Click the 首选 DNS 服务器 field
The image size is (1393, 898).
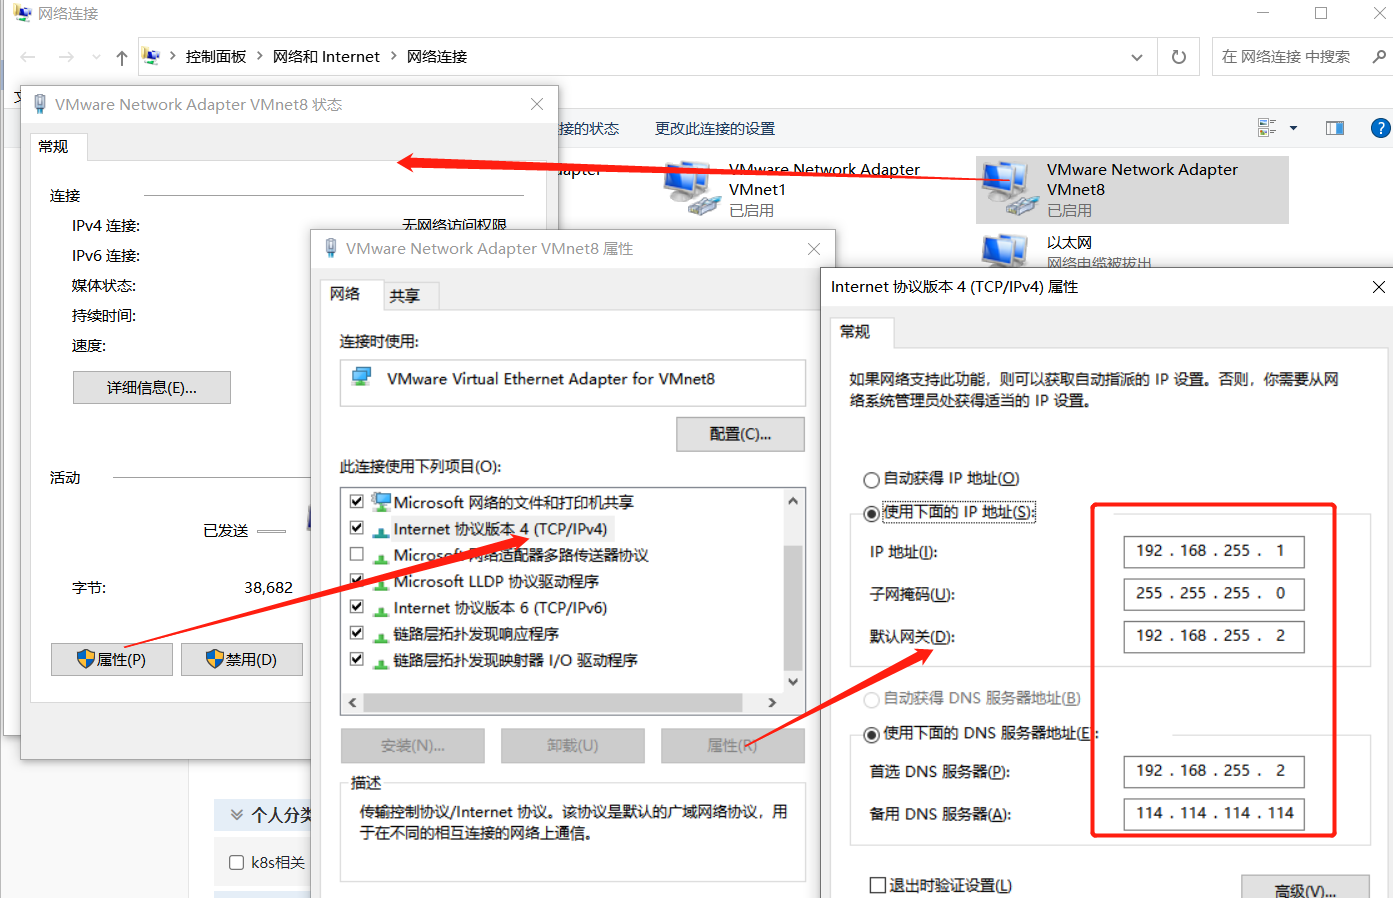coord(1214,771)
